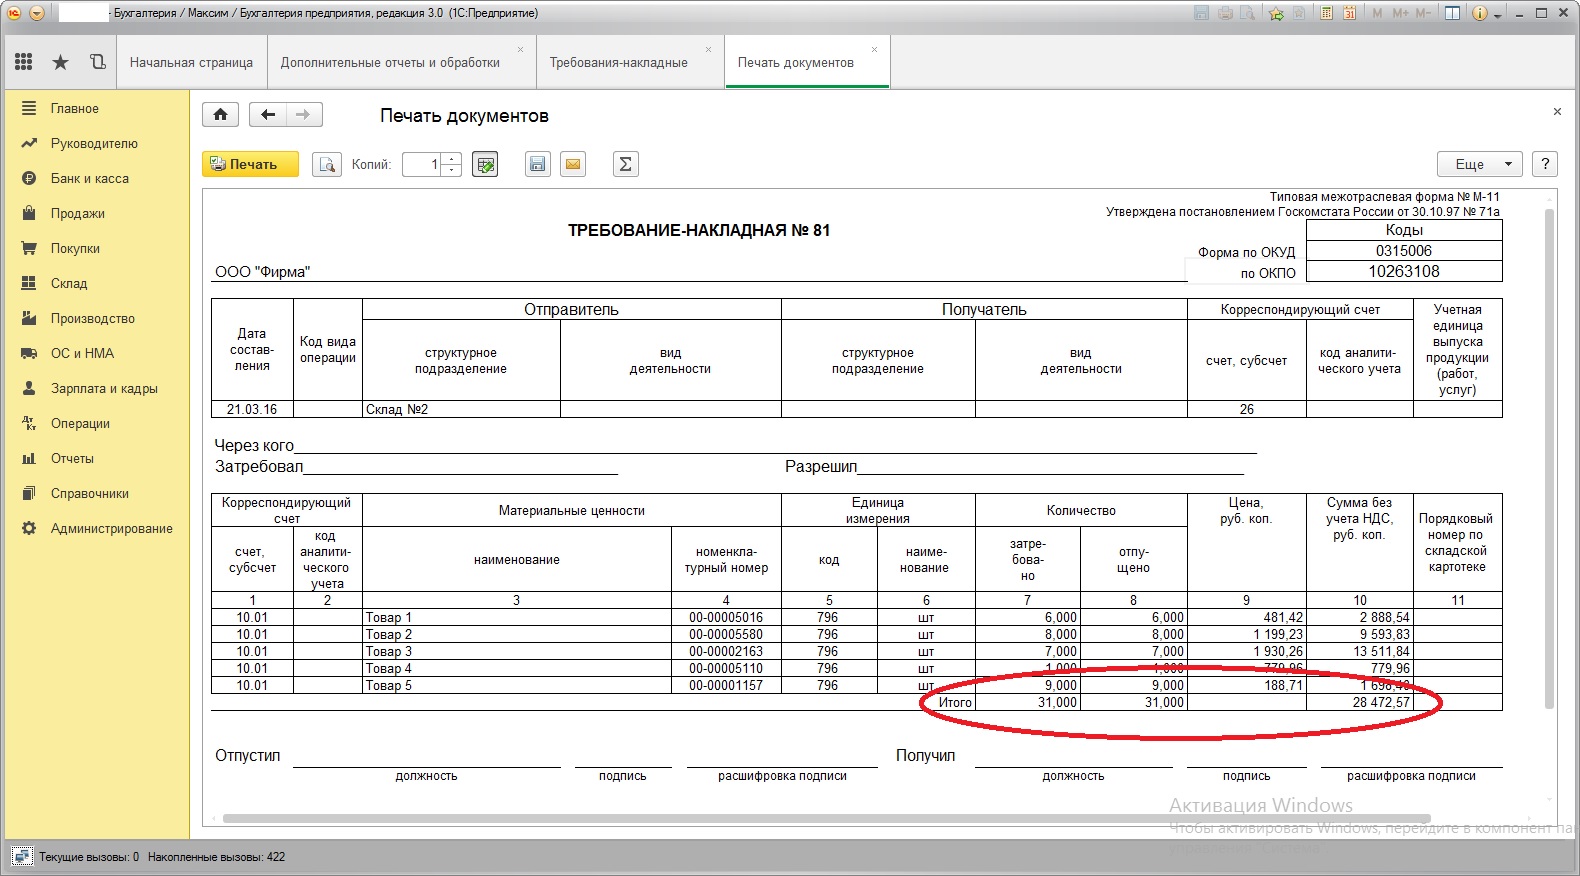The width and height of the screenshot is (1580, 876).
Task: Open Склад section
Action: coord(96,283)
